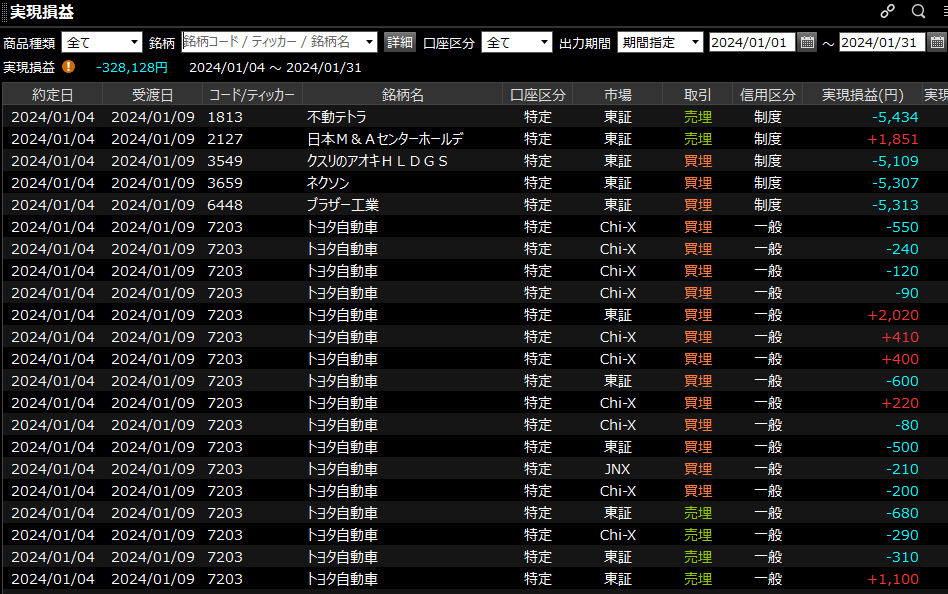Click Toyota row value -600
This screenshot has height=594, width=948.
click(902, 381)
